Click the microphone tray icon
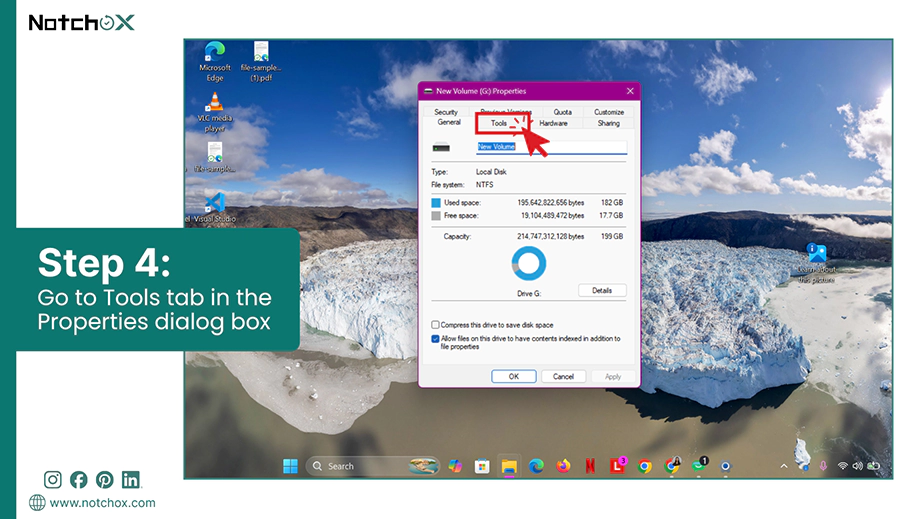The image size is (922, 519). (823, 466)
